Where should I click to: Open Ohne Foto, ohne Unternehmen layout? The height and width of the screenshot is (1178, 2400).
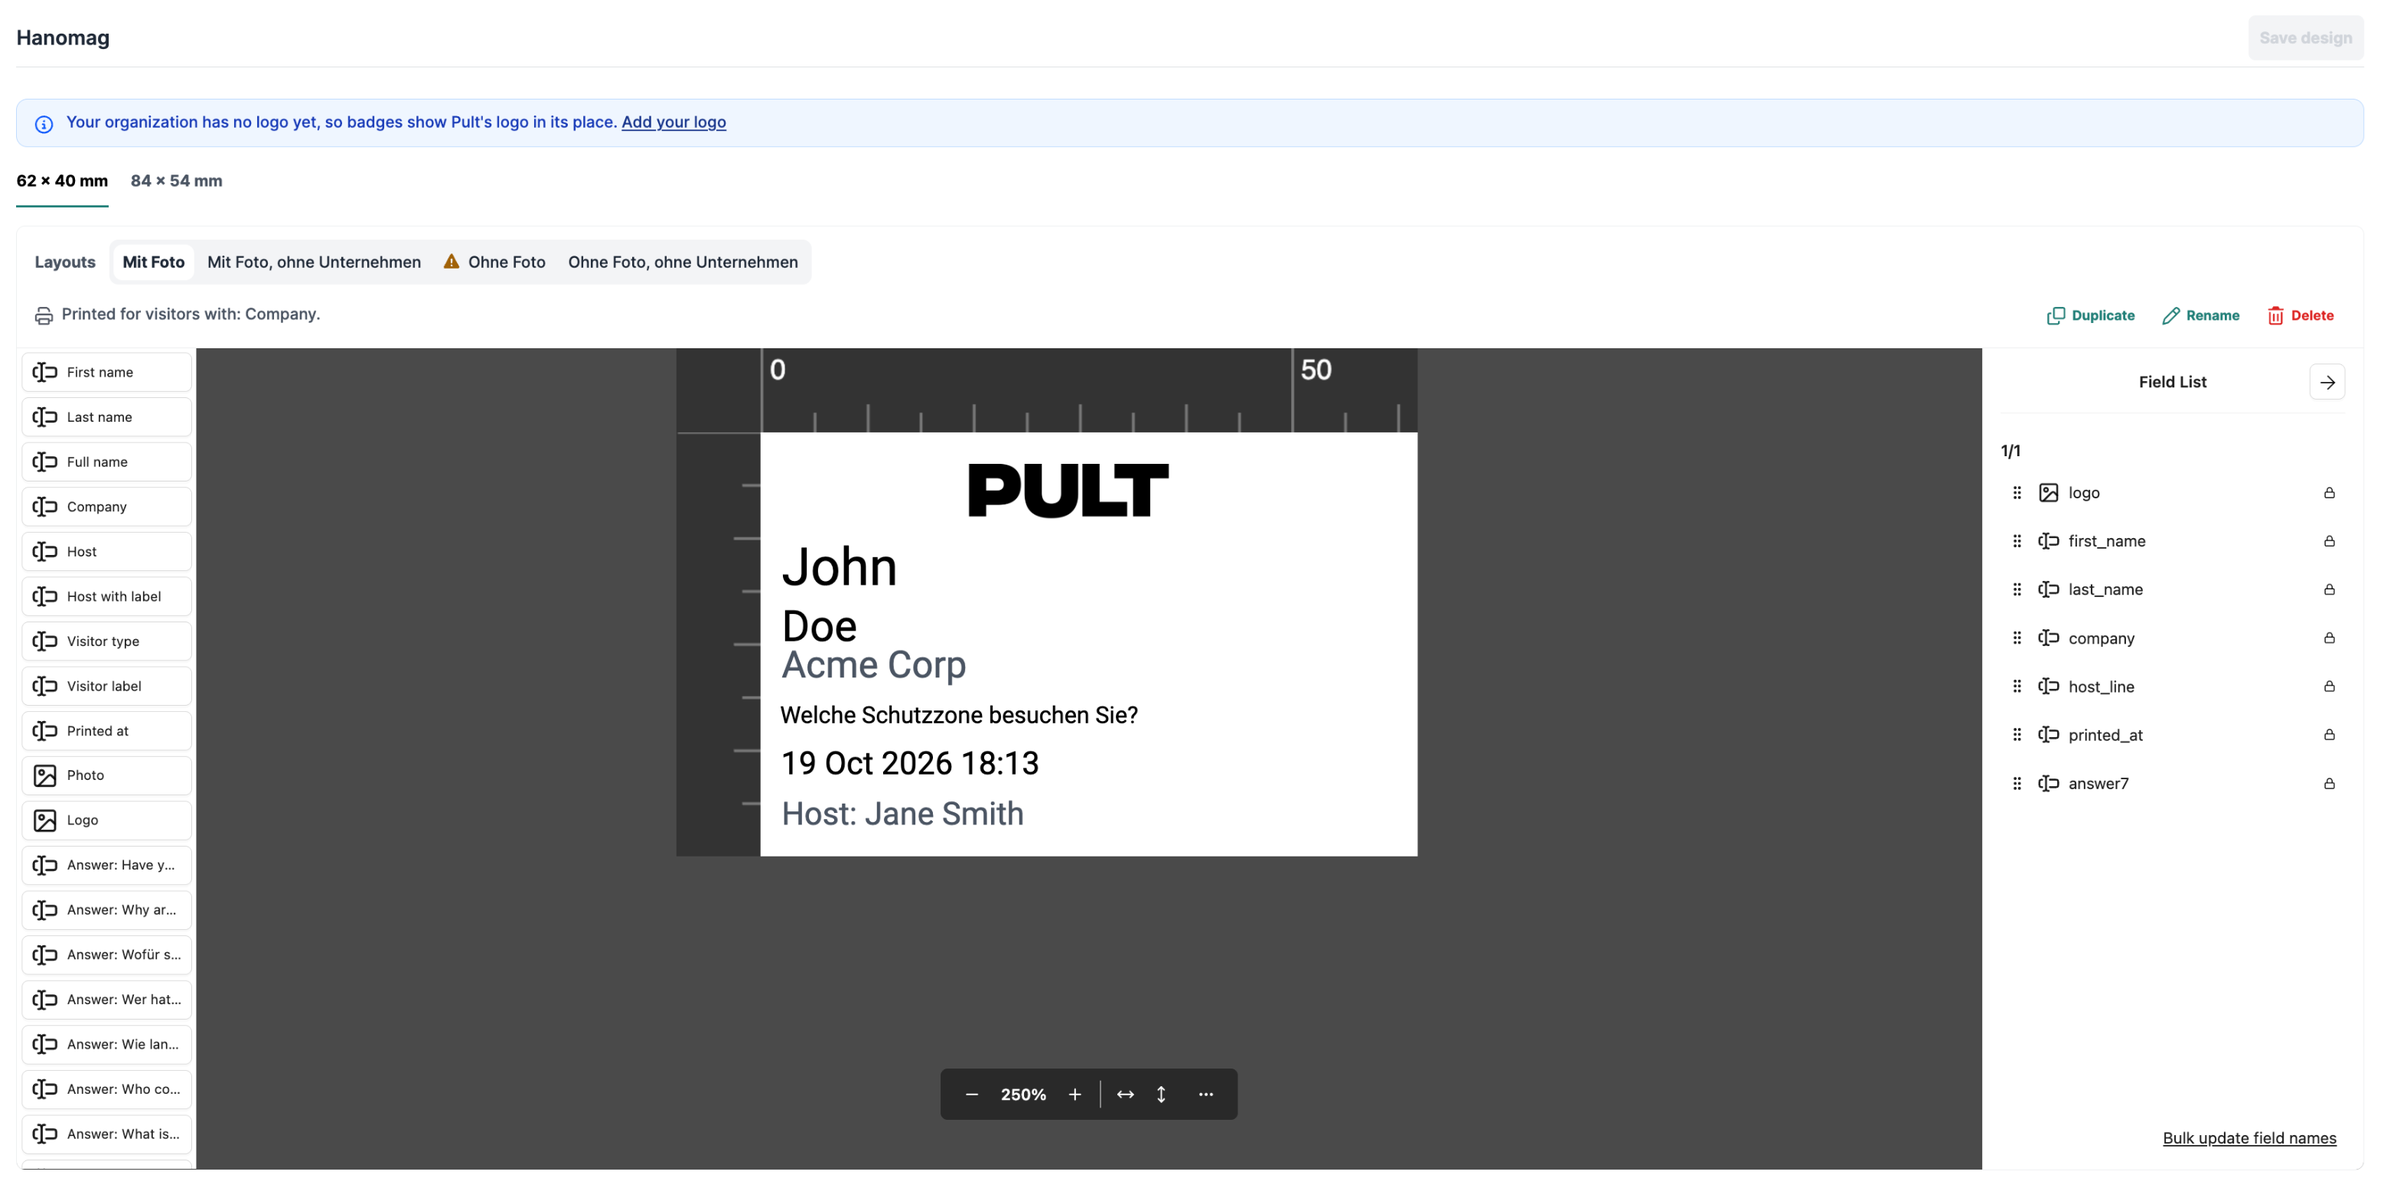683,262
